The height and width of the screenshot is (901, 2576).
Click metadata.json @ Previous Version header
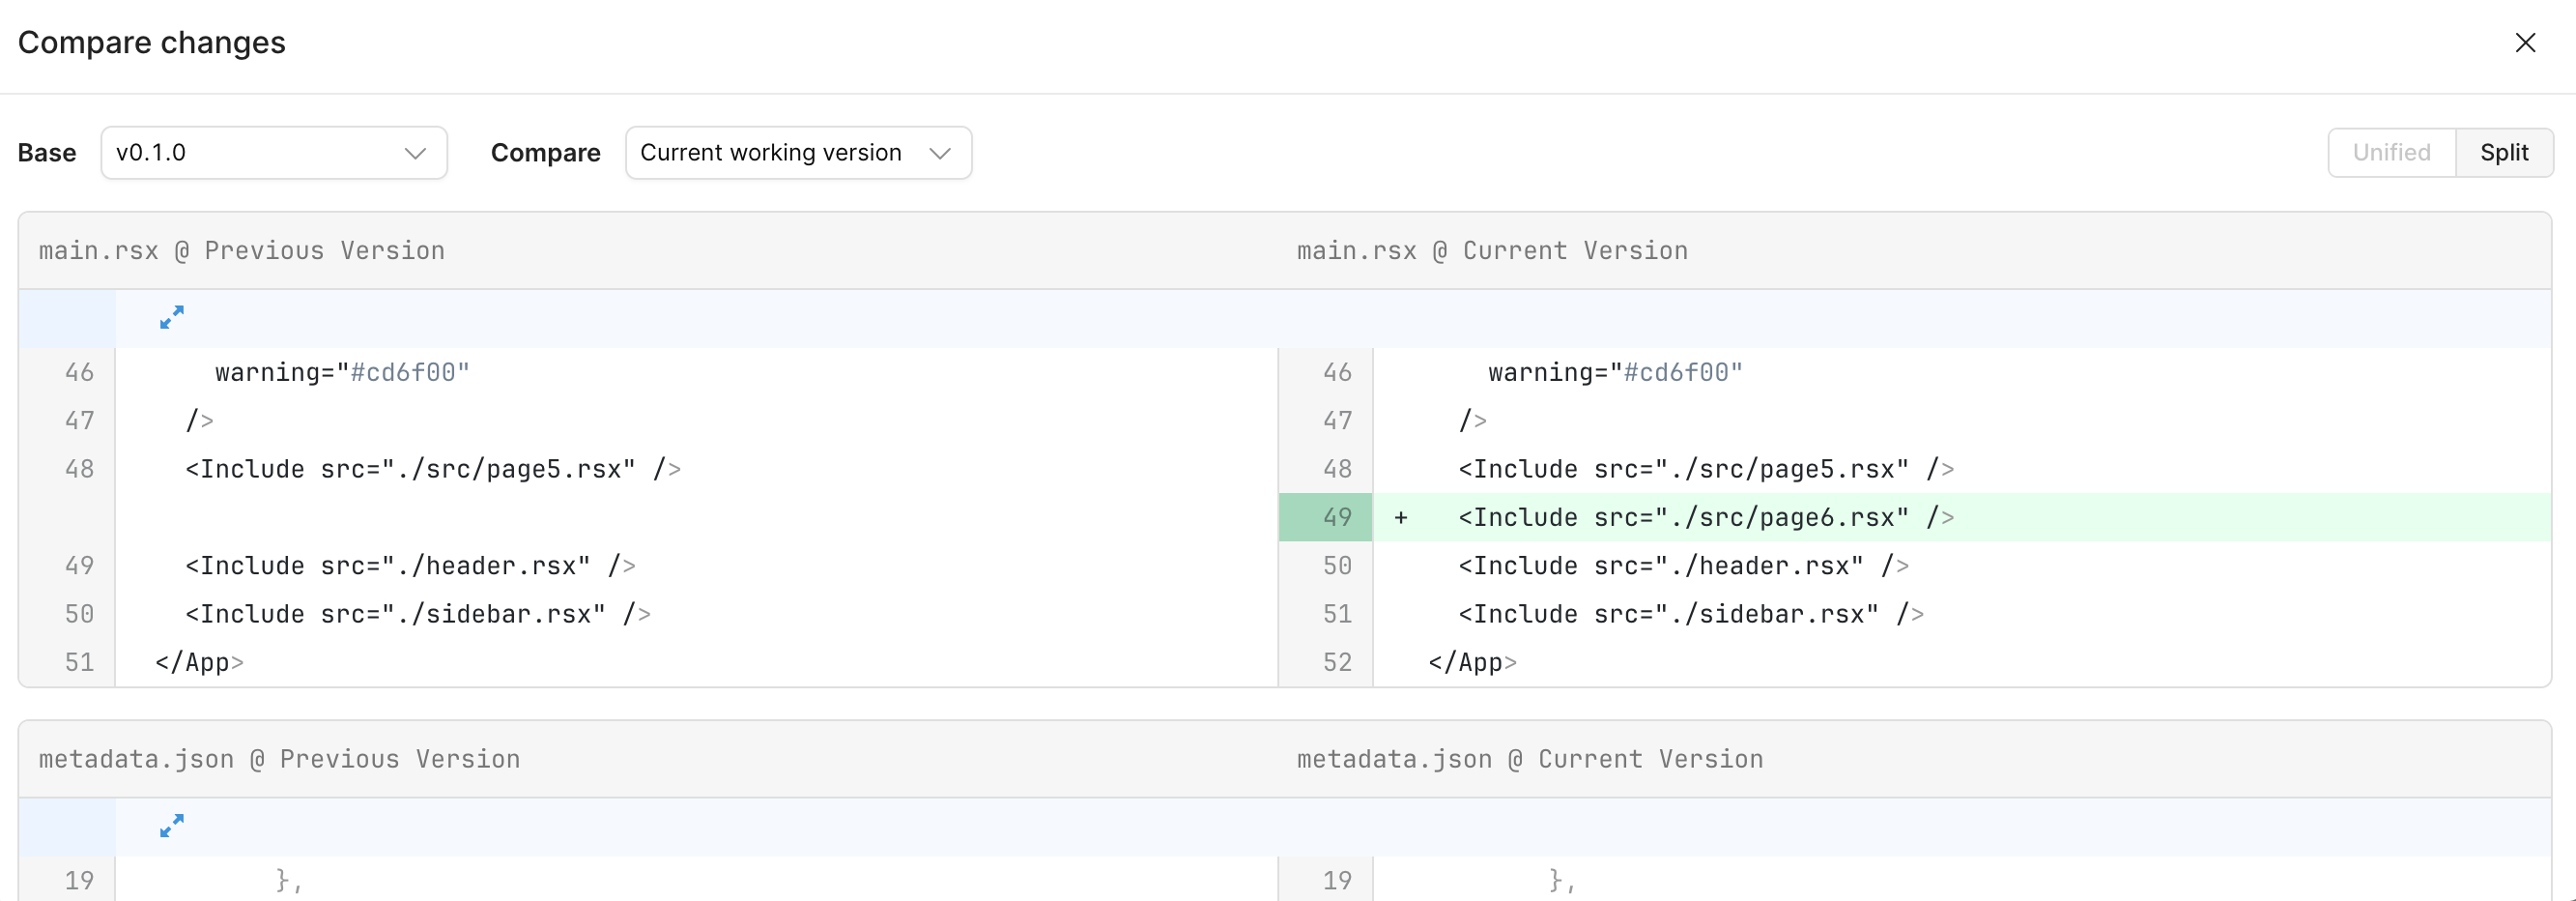coord(279,759)
